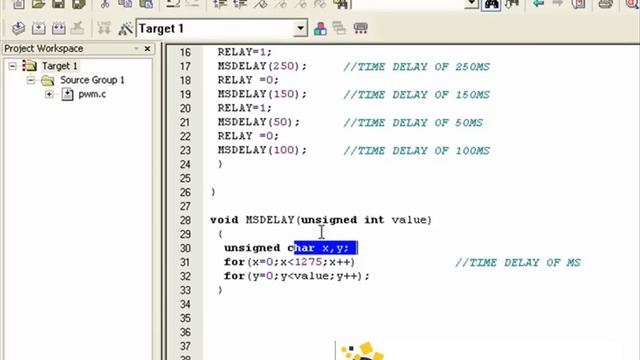Click 'for(y=0;y<value;y++);' on line 32
Viewport: 640px width, 360px height.
coord(297,276)
